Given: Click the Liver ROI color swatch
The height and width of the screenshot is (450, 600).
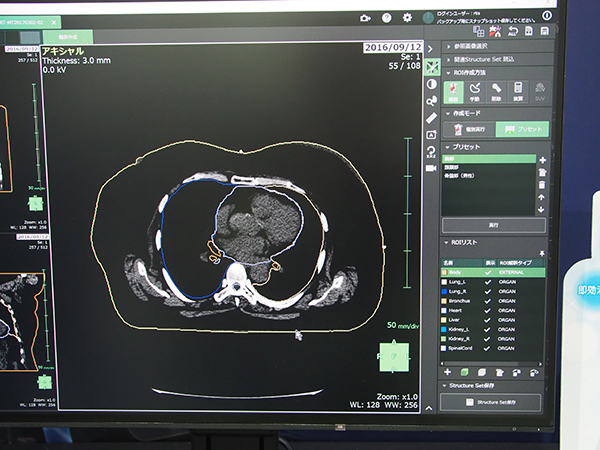Looking at the screenshot, I should click(445, 322).
